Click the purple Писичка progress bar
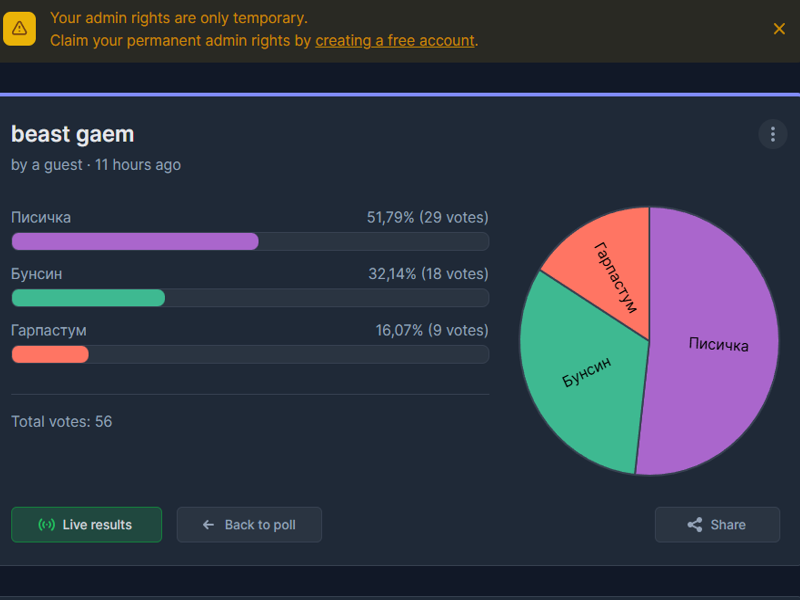Screen dimensions: 800x600 (135, 241)
